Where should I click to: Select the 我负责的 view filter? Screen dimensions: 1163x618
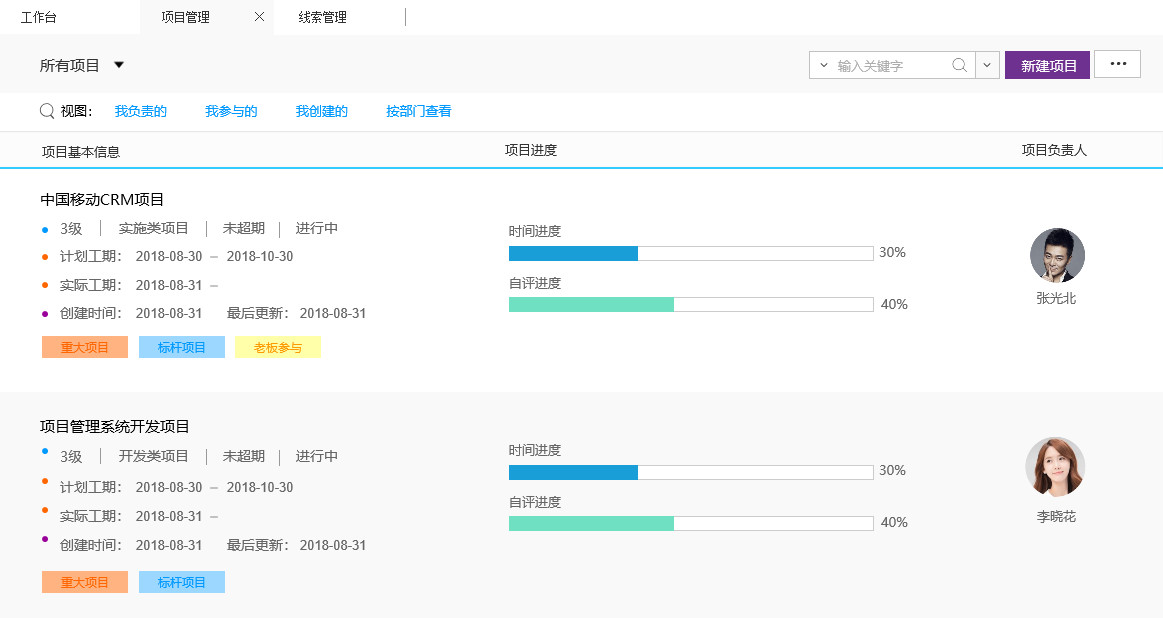point(140,111)
